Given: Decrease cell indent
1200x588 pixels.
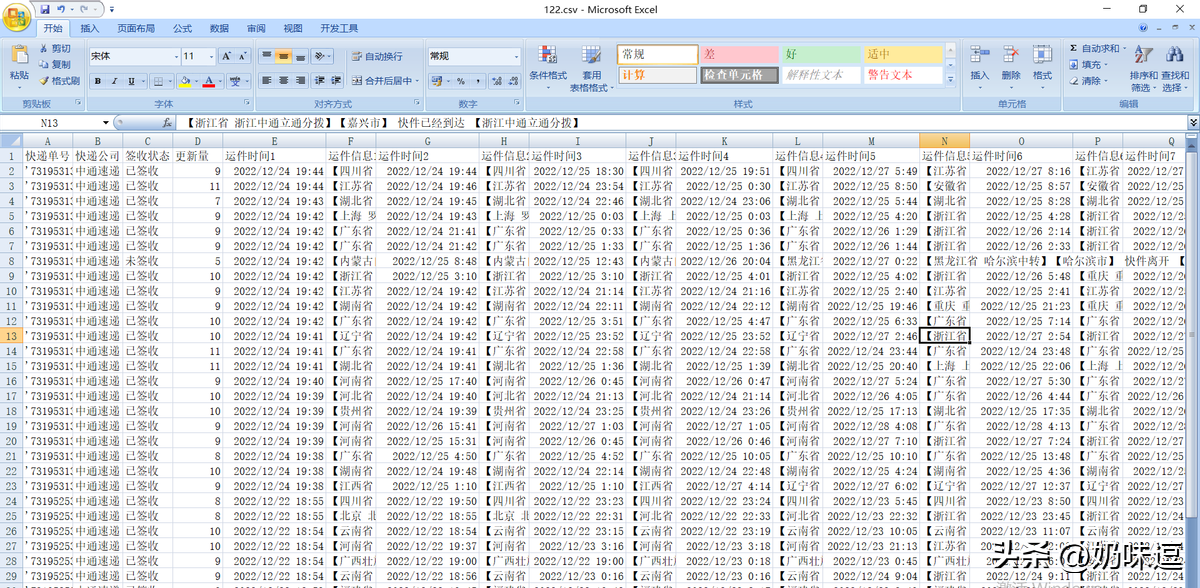Looking at the screenshot, I should [320, 81].
